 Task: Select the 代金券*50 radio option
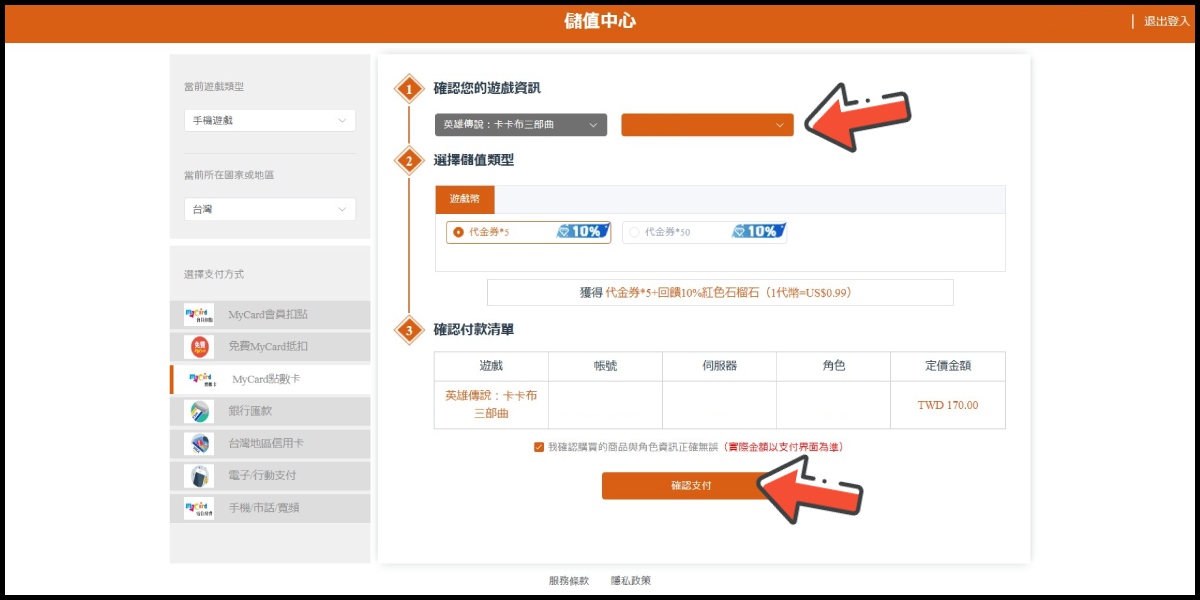pyautogui.click(x=634, y=232)
